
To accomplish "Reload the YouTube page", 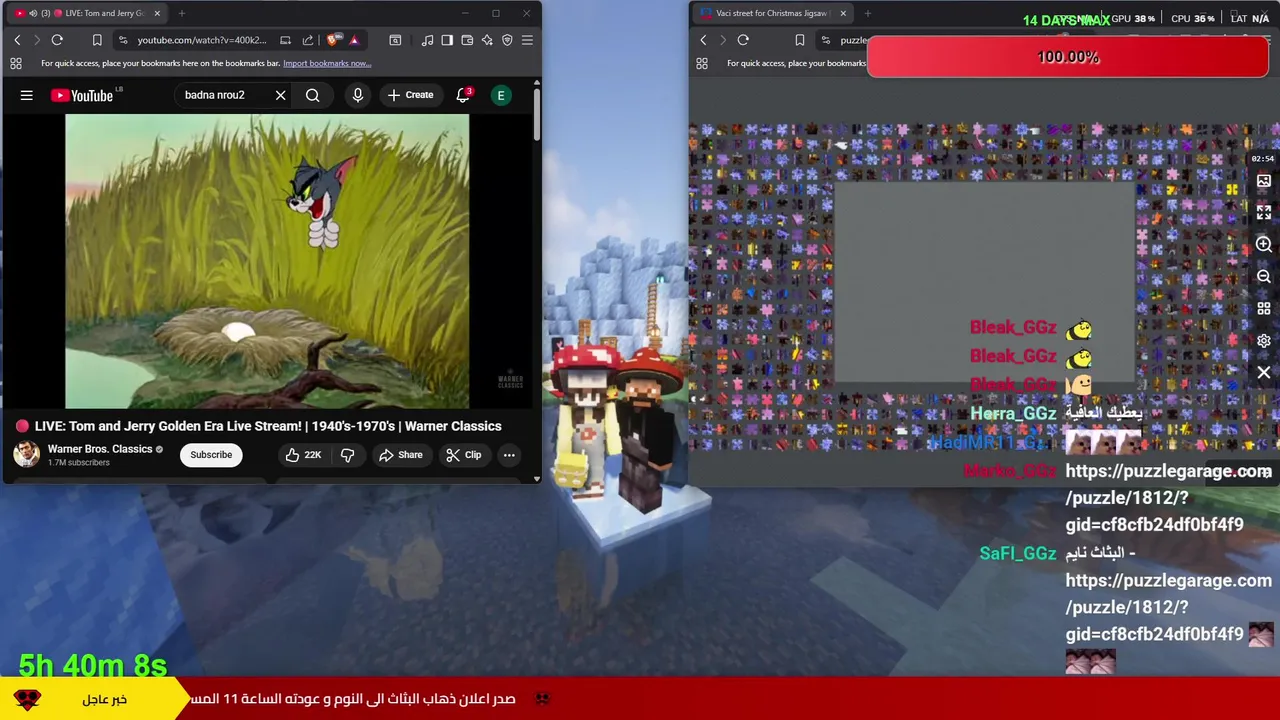I will point(57,40).
